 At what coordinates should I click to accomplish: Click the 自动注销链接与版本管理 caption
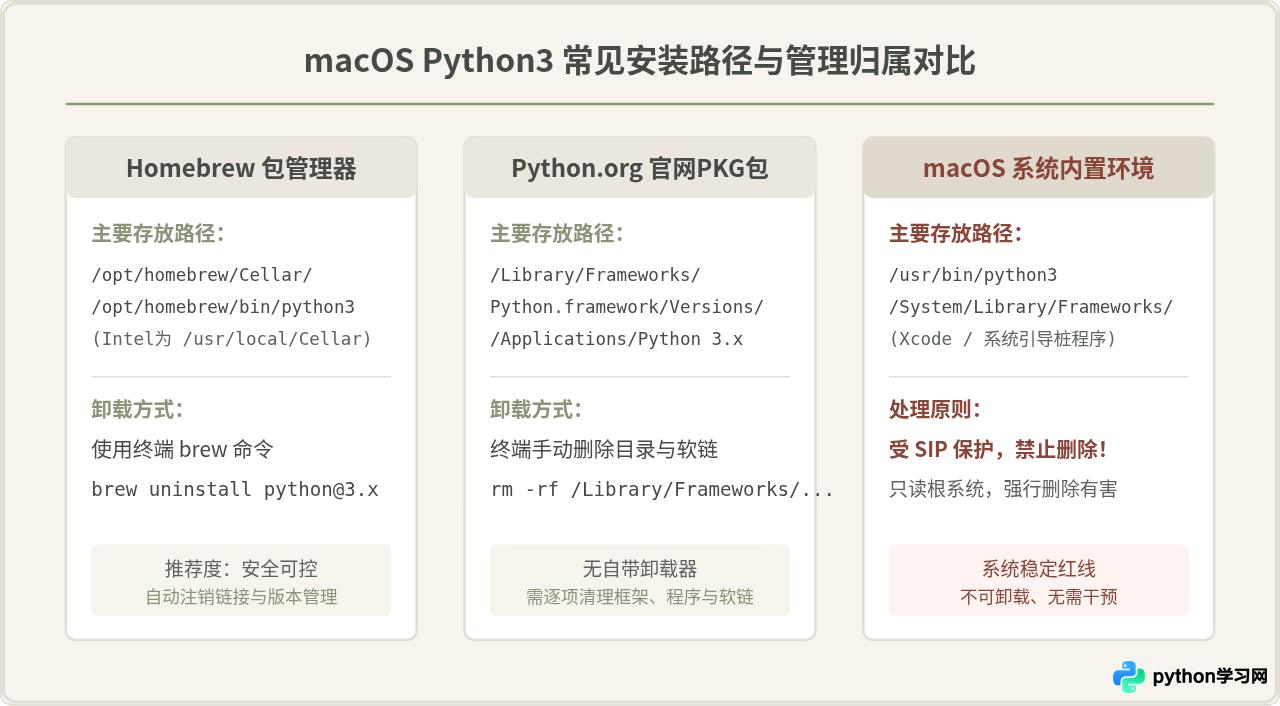[241, 597]
